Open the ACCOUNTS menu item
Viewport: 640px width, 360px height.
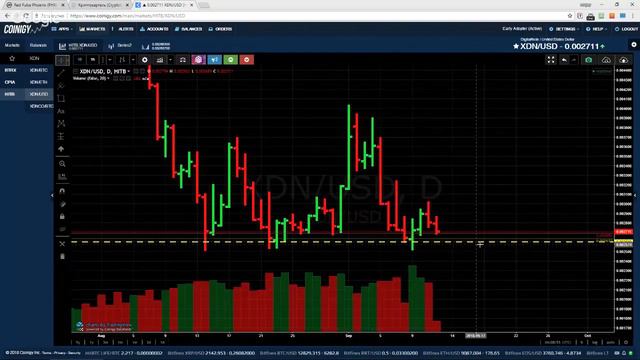tap(154, 29)
